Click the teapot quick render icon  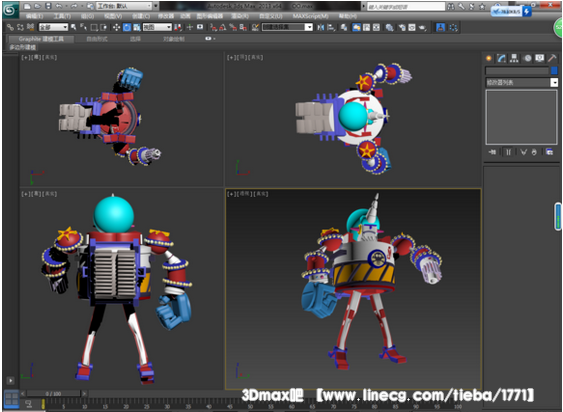[423, 27]
